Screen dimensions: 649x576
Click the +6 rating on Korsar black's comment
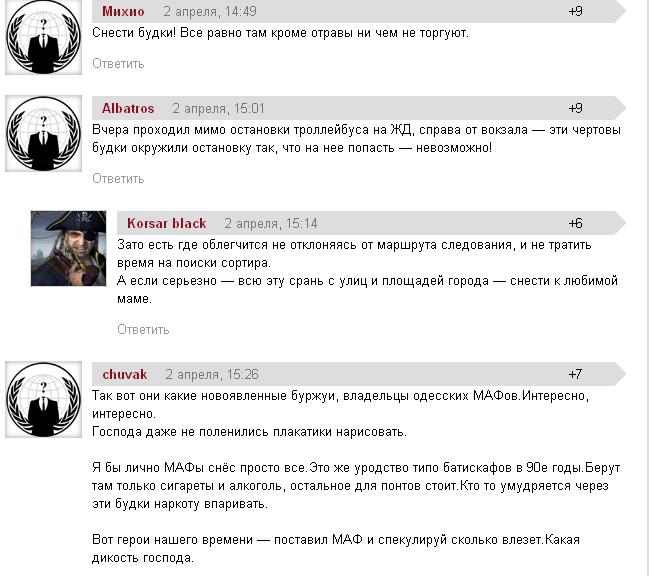[x=575, y=223]
